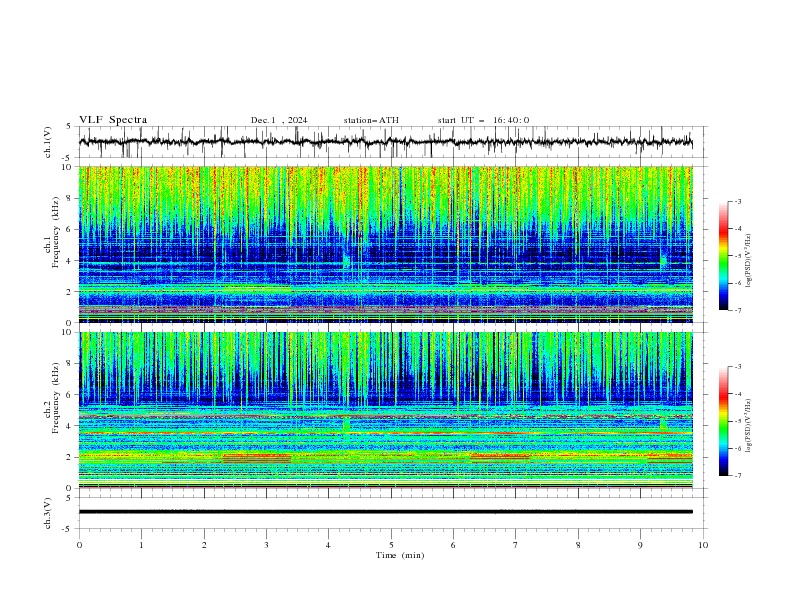The image size is (792, 612).
Task: Select the ch.2 "Frequency (kHz)" axis label
Action: [56, 398]
